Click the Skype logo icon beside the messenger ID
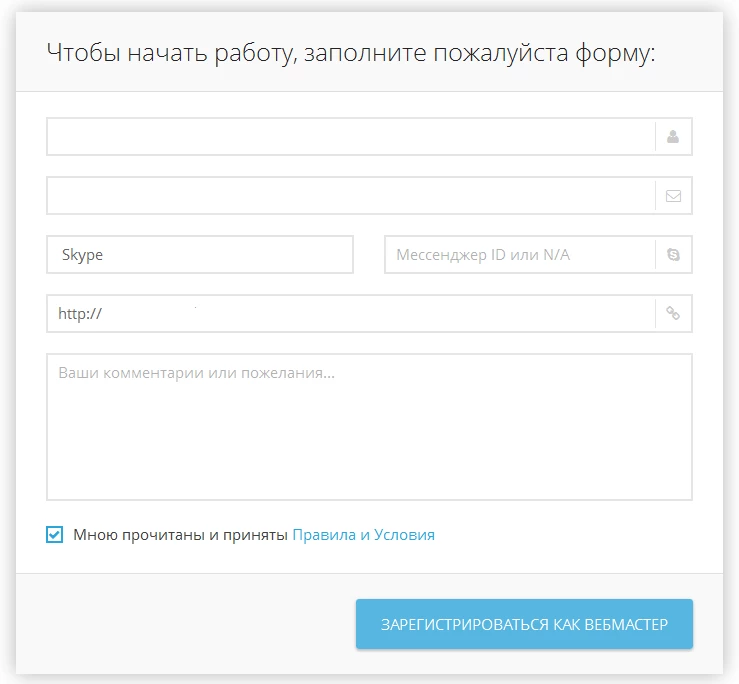 pos(673,255)
